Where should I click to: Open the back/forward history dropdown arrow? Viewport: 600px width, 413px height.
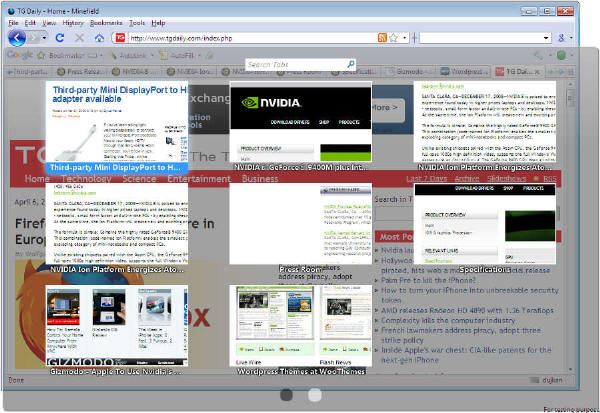(x=44, y=38)
